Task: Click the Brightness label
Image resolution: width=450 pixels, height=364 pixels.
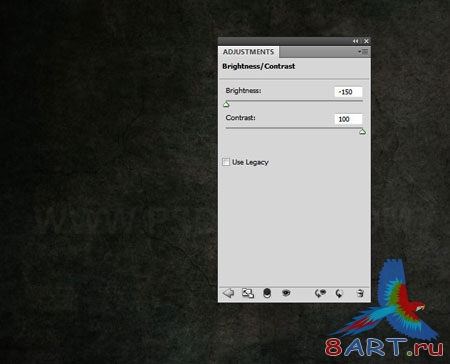Action: 243,91
